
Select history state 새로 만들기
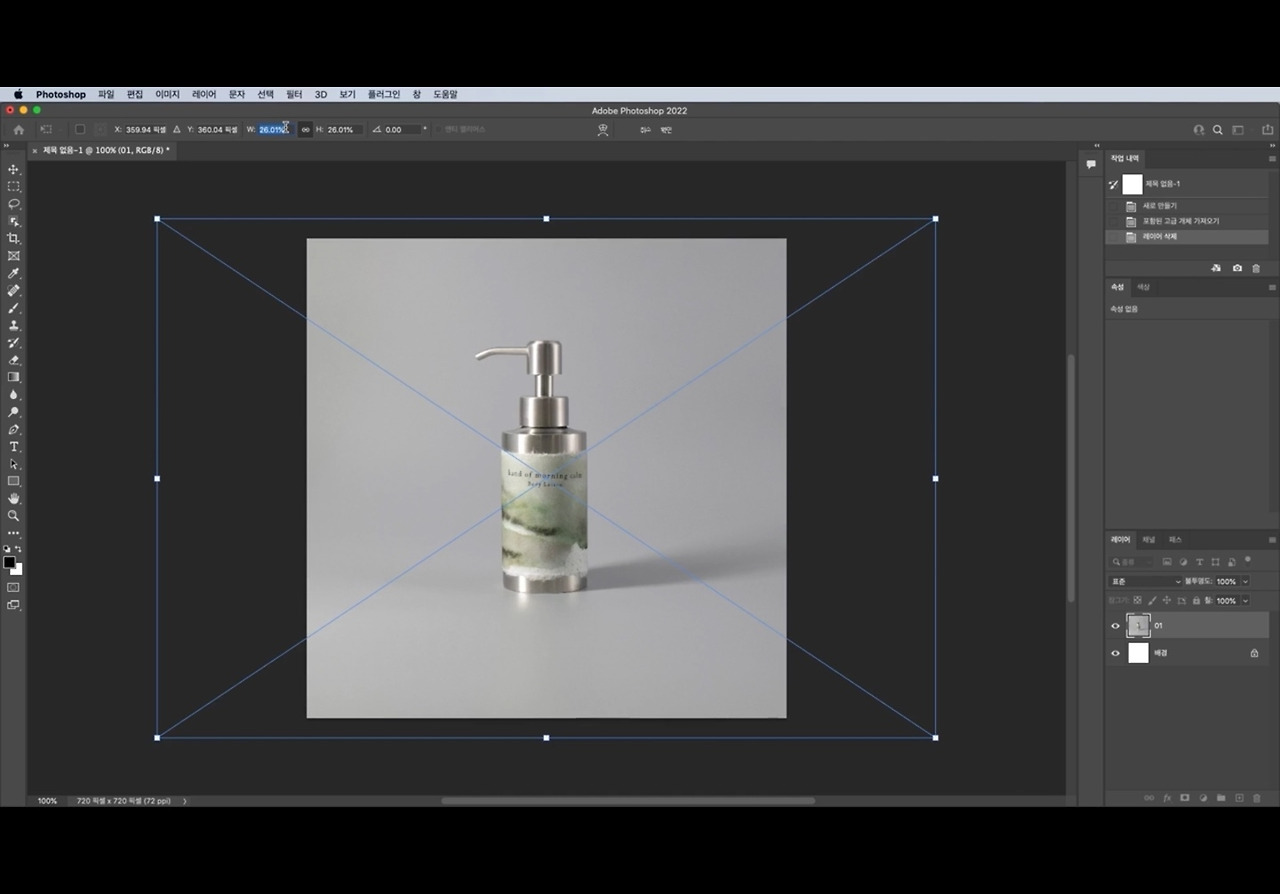point(1187,206)
